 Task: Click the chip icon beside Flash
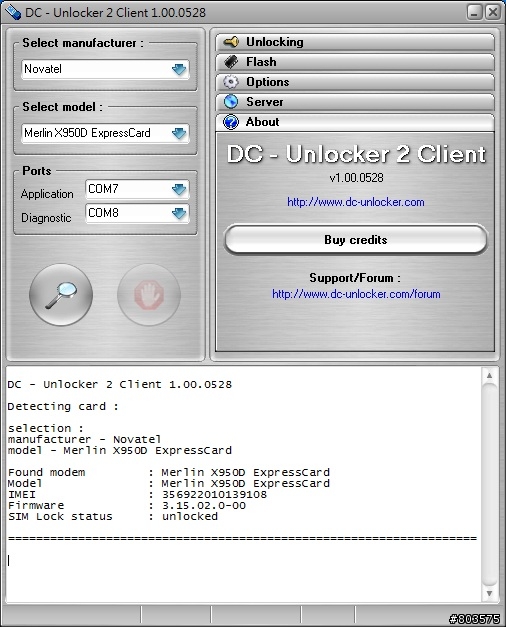click(x=231, y=62)
